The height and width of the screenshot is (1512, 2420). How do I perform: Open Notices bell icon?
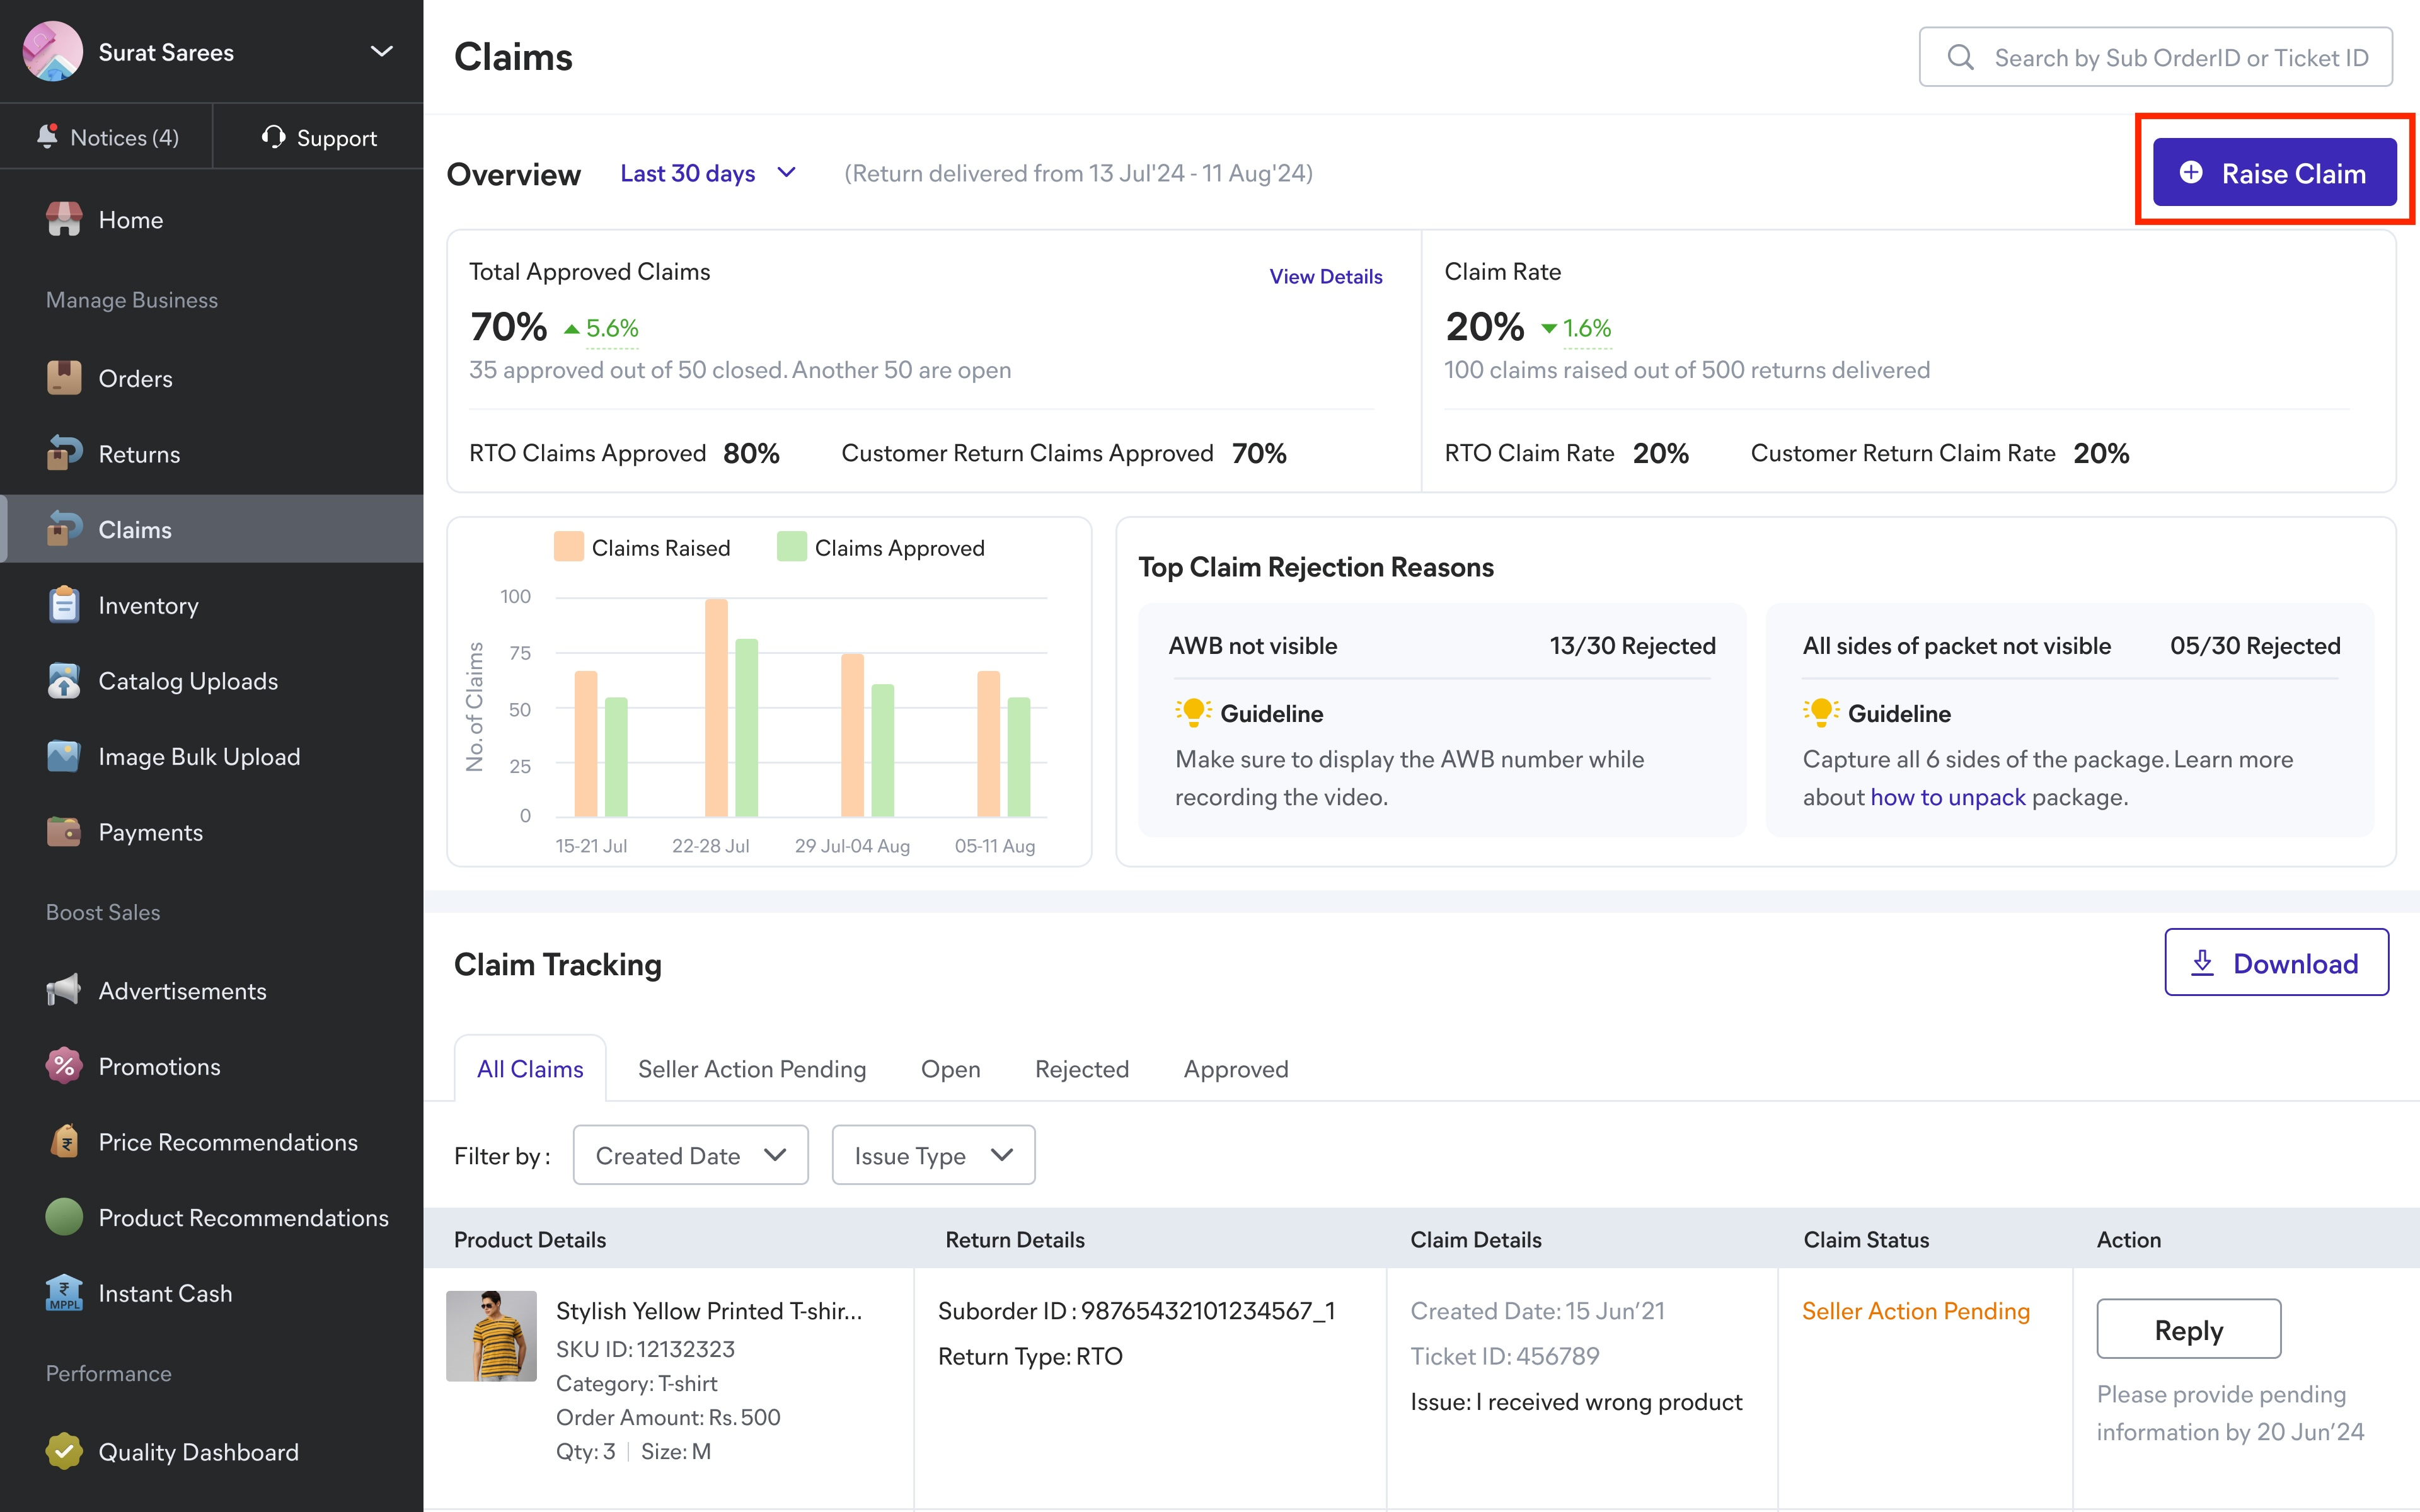[48, 136]
